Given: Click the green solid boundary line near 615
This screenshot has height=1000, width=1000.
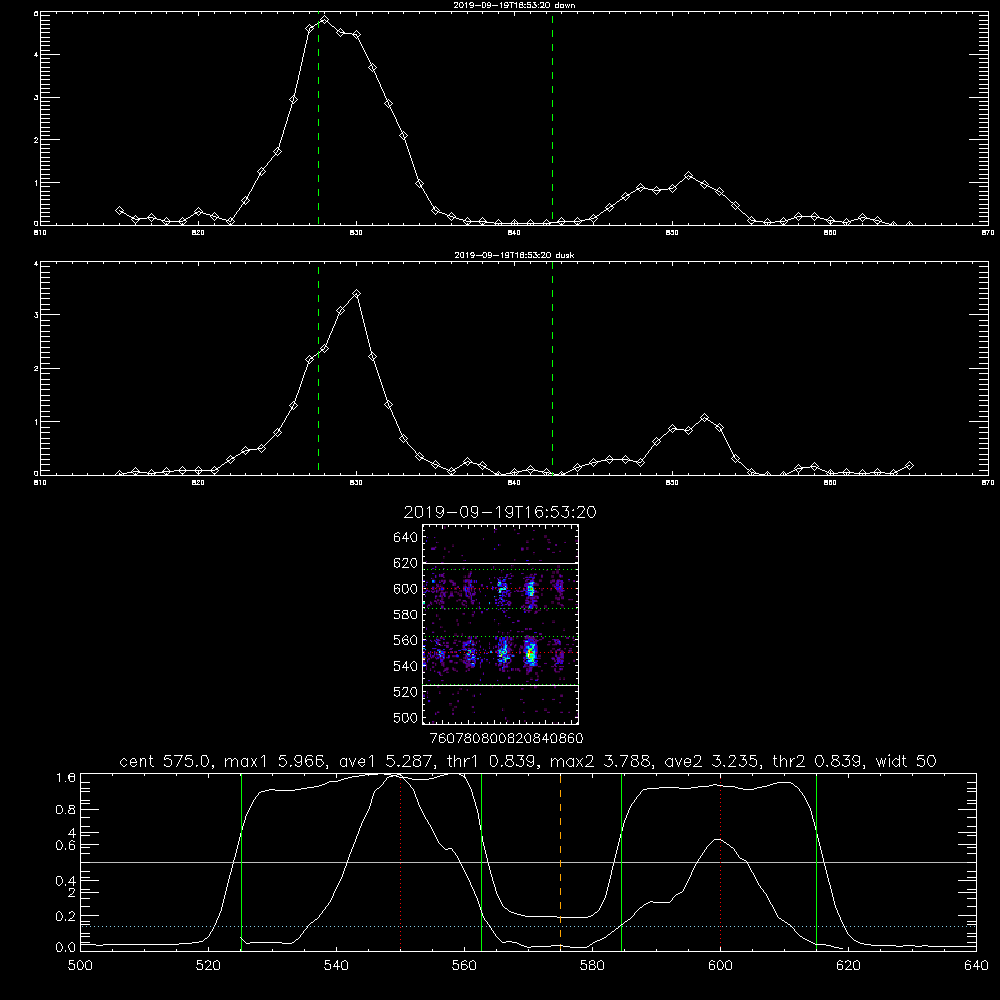Looking at the screenshot, I should tap(816, 861).
